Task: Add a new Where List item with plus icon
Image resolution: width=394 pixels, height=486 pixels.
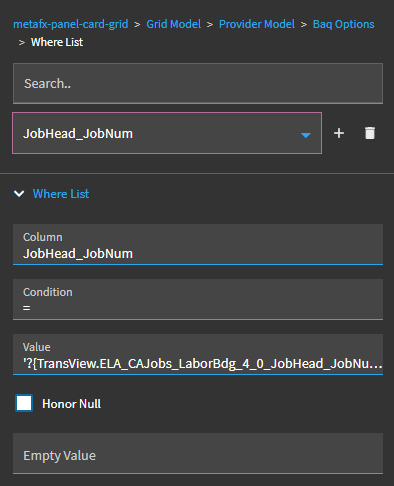Action: pos(339,133)
